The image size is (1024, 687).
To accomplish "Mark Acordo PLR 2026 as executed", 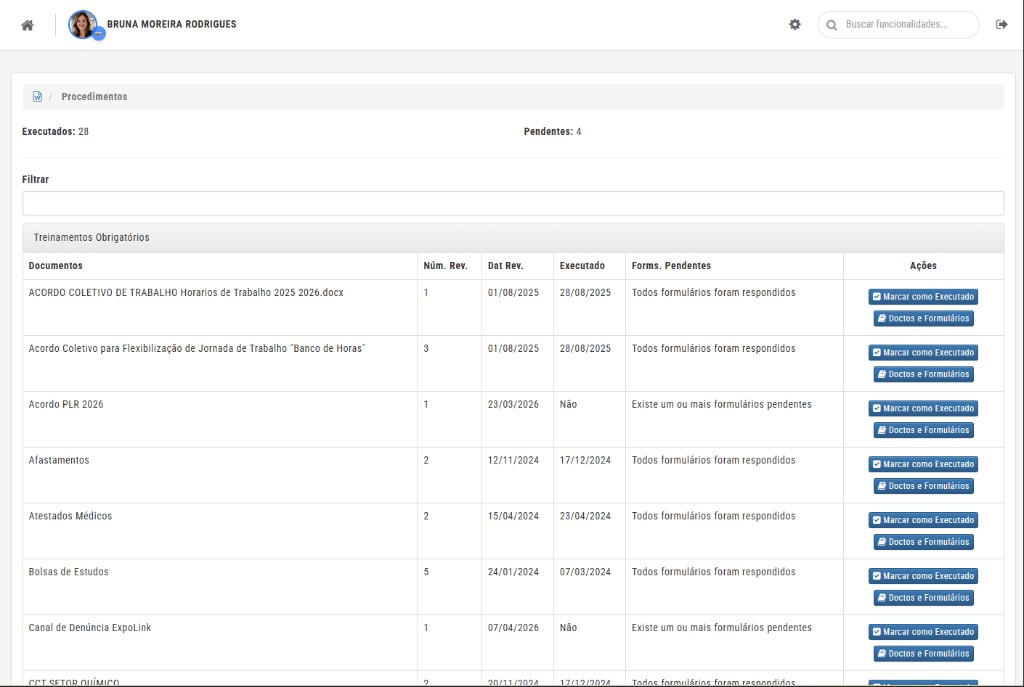I will pyautogui.click(x=923, y=408).
